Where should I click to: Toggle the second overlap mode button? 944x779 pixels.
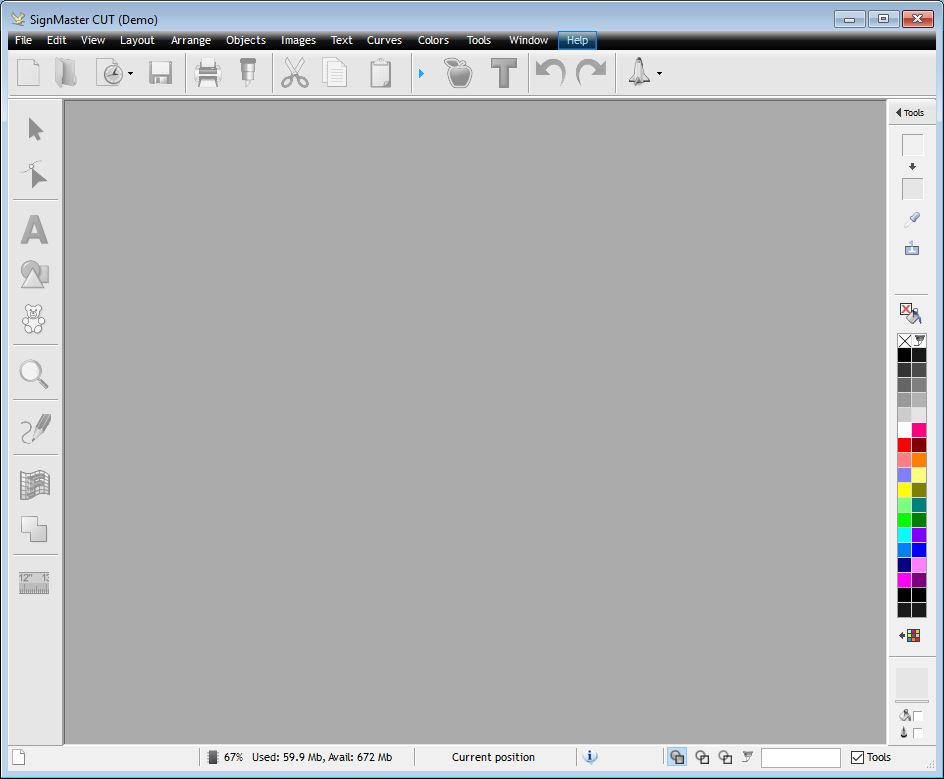(702, 757)
